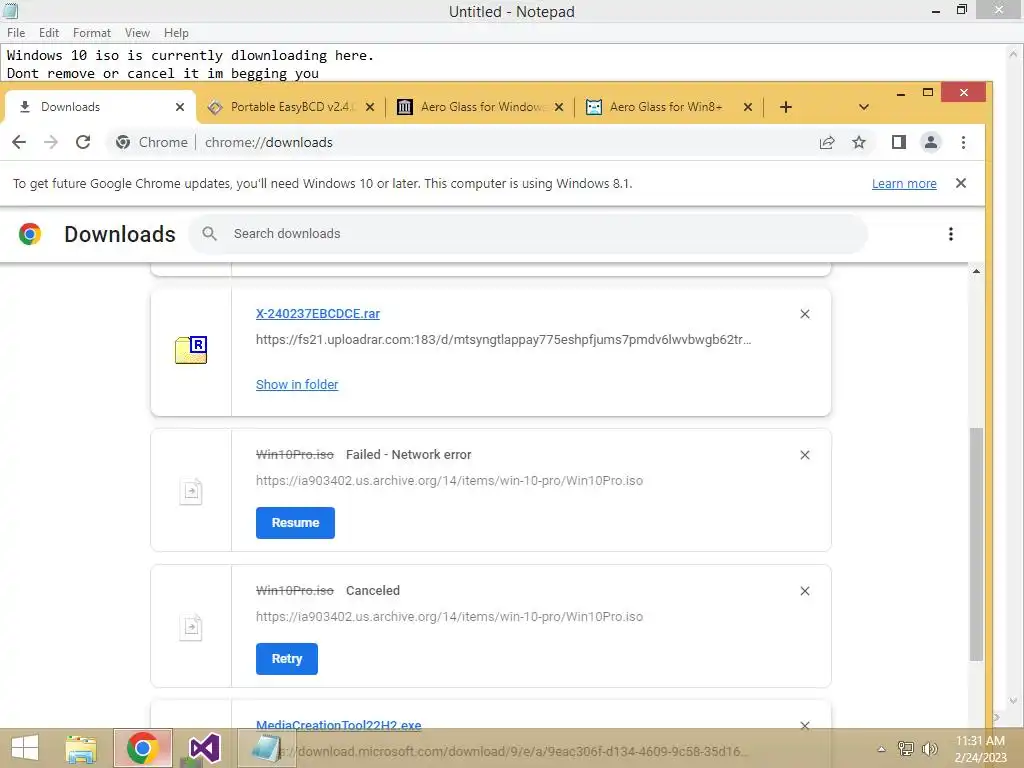Open the tab search chevron
The height and width of the screenshot is (768, 1024).
[x=863, y=107]
